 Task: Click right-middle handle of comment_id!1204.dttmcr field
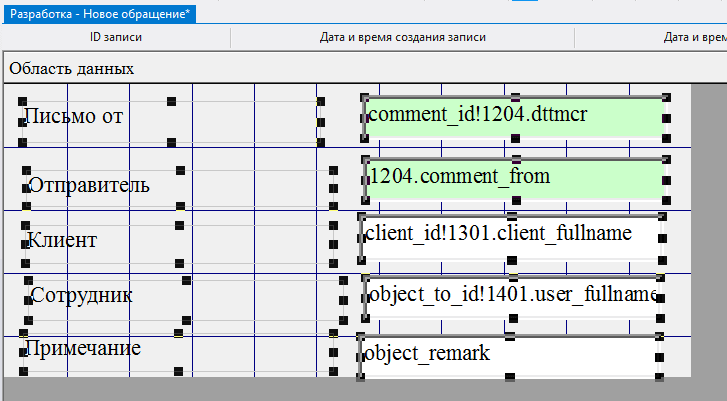click(x=666, y=118)
